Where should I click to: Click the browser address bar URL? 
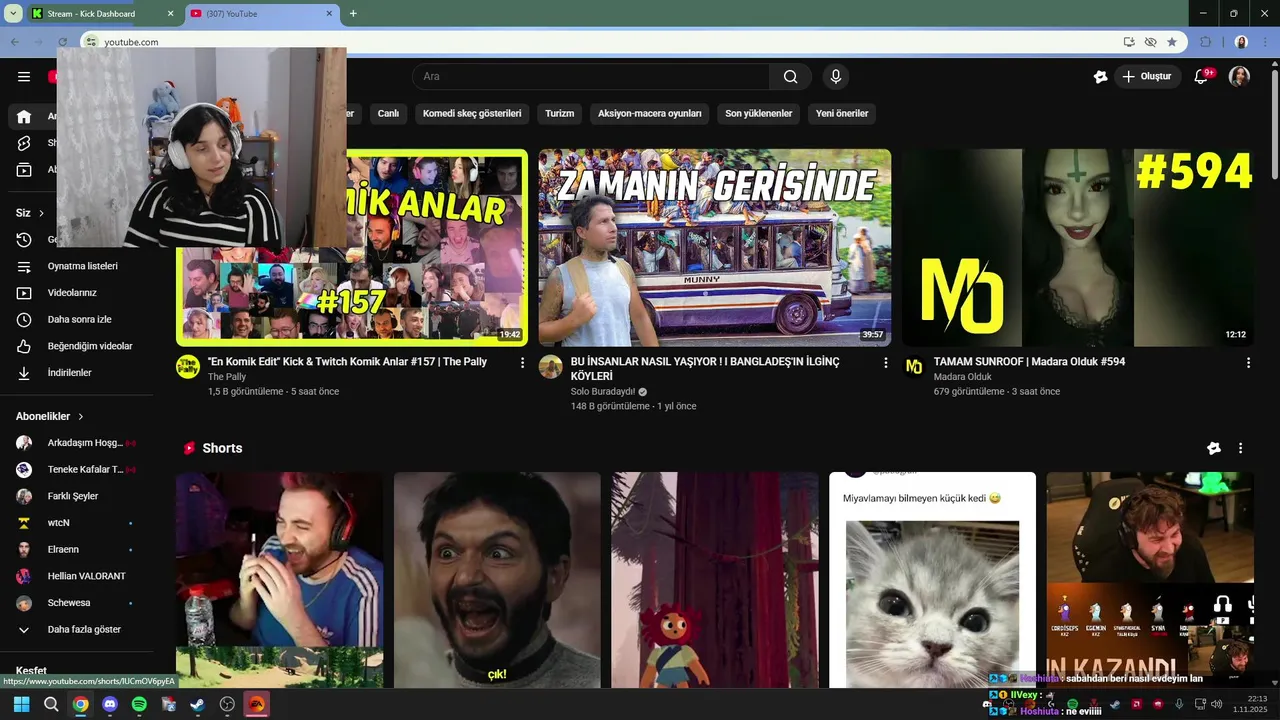131,42
